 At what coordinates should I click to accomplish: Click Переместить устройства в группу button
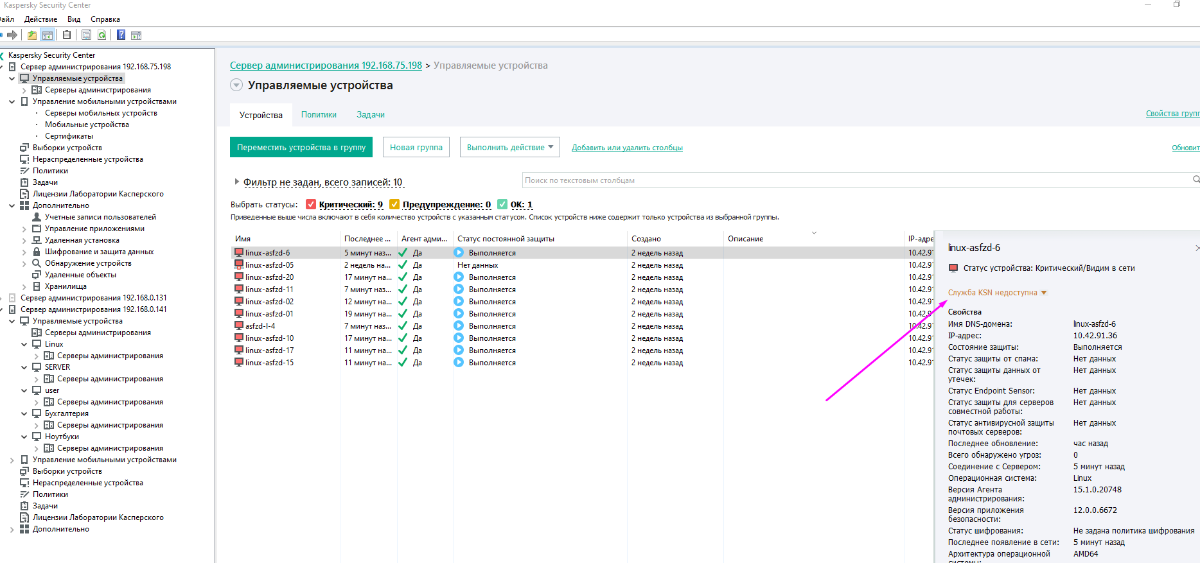click(301, 147)
